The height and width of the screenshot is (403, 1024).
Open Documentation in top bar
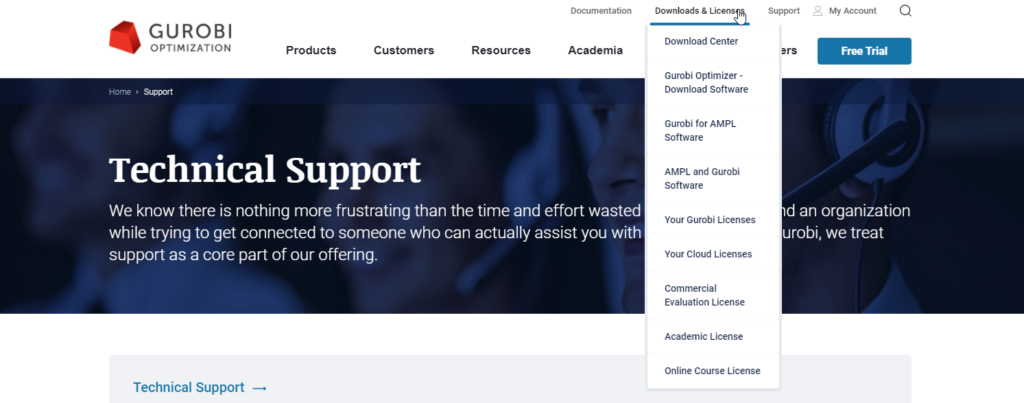point(601,10)
